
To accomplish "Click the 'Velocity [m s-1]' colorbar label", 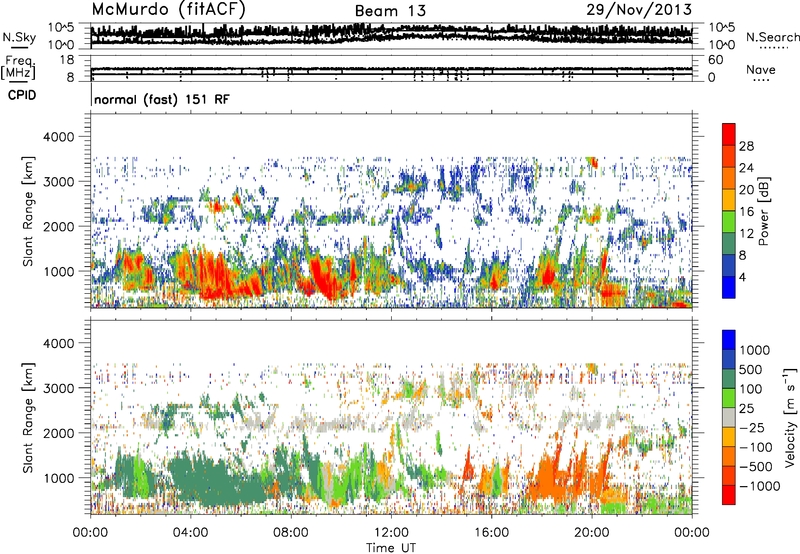I will click(x=790, y=418).
